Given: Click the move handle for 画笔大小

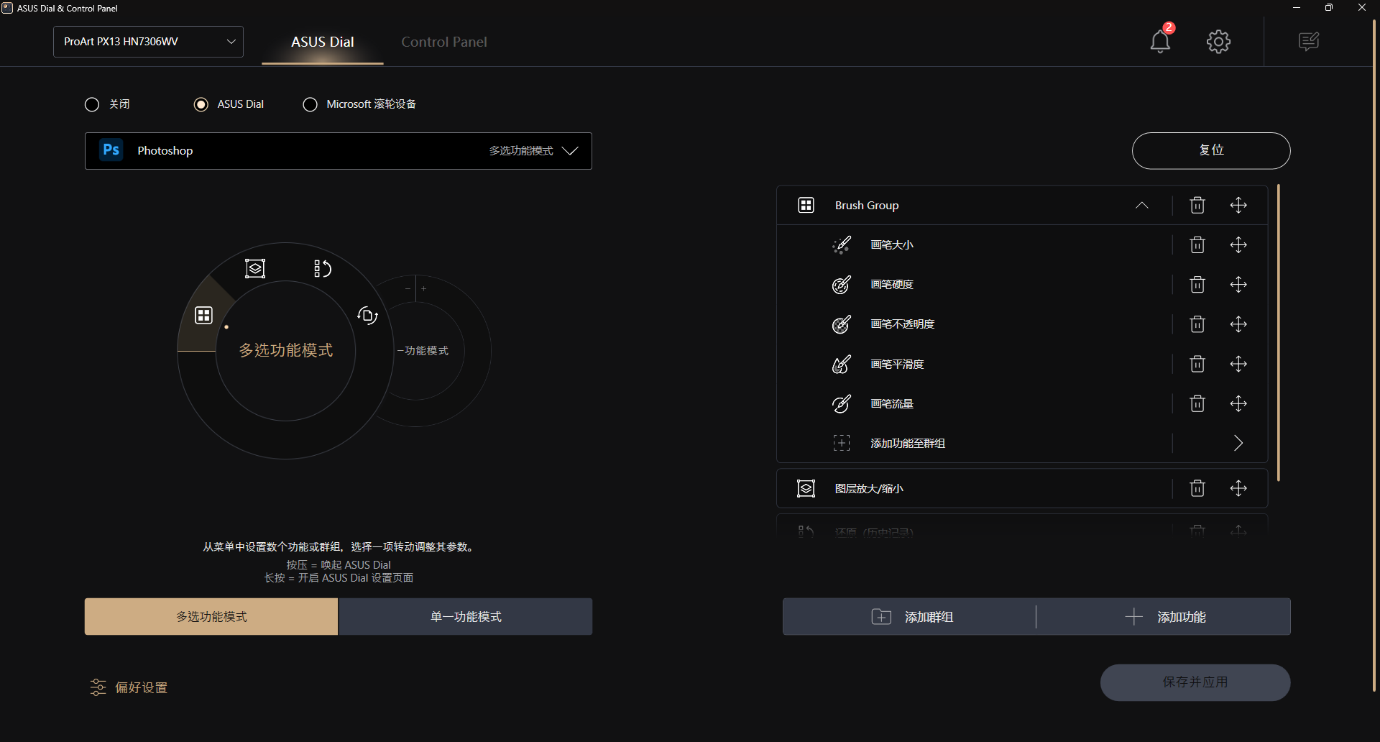Looking at the screenshot, I should coord(1238,245).
